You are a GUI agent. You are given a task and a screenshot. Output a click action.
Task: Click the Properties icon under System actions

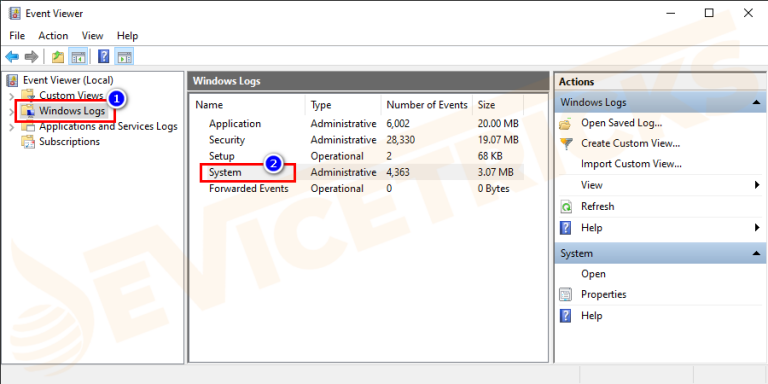click(566, 294)
